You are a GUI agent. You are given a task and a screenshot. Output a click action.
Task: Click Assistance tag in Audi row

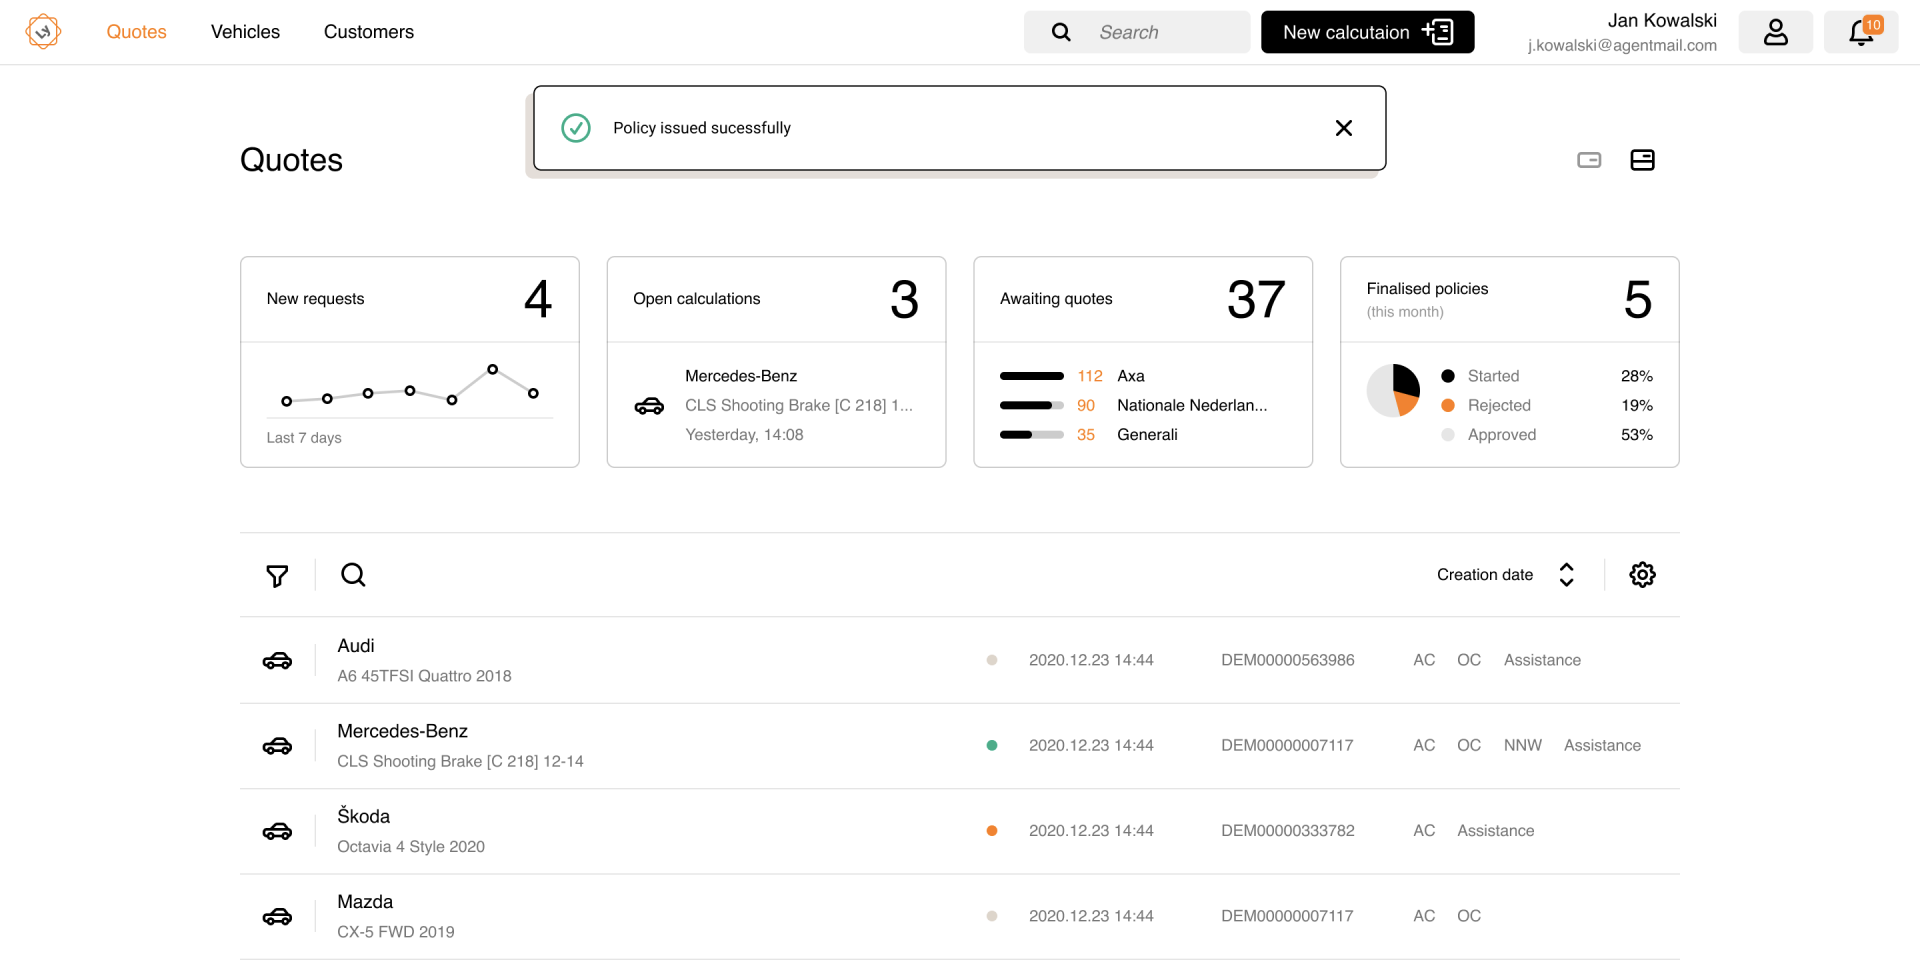point(1542,660)
